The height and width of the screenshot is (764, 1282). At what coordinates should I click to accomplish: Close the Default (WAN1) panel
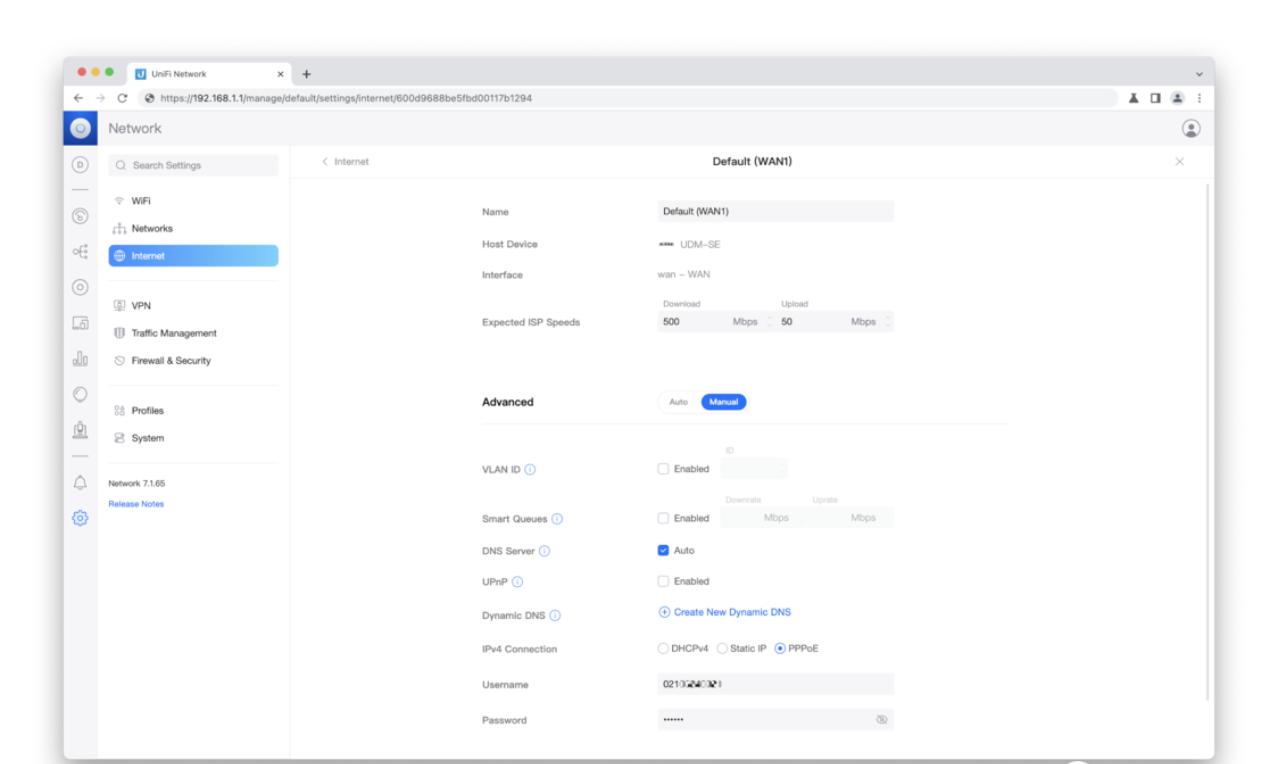1179,162
